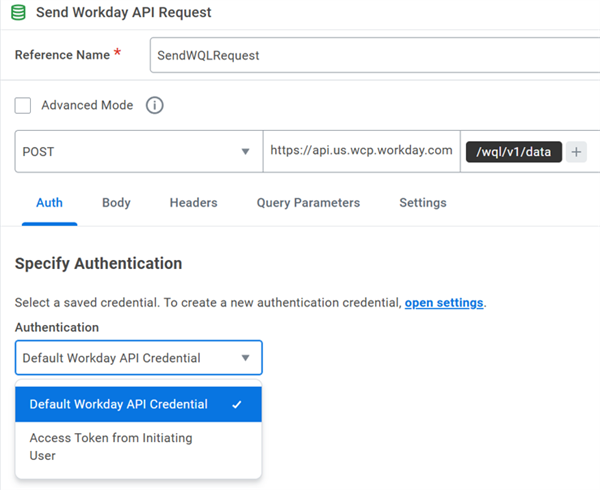This screenshot has width=600, height=490.
Task: Click the Reference Name input field
Action: 375,55
